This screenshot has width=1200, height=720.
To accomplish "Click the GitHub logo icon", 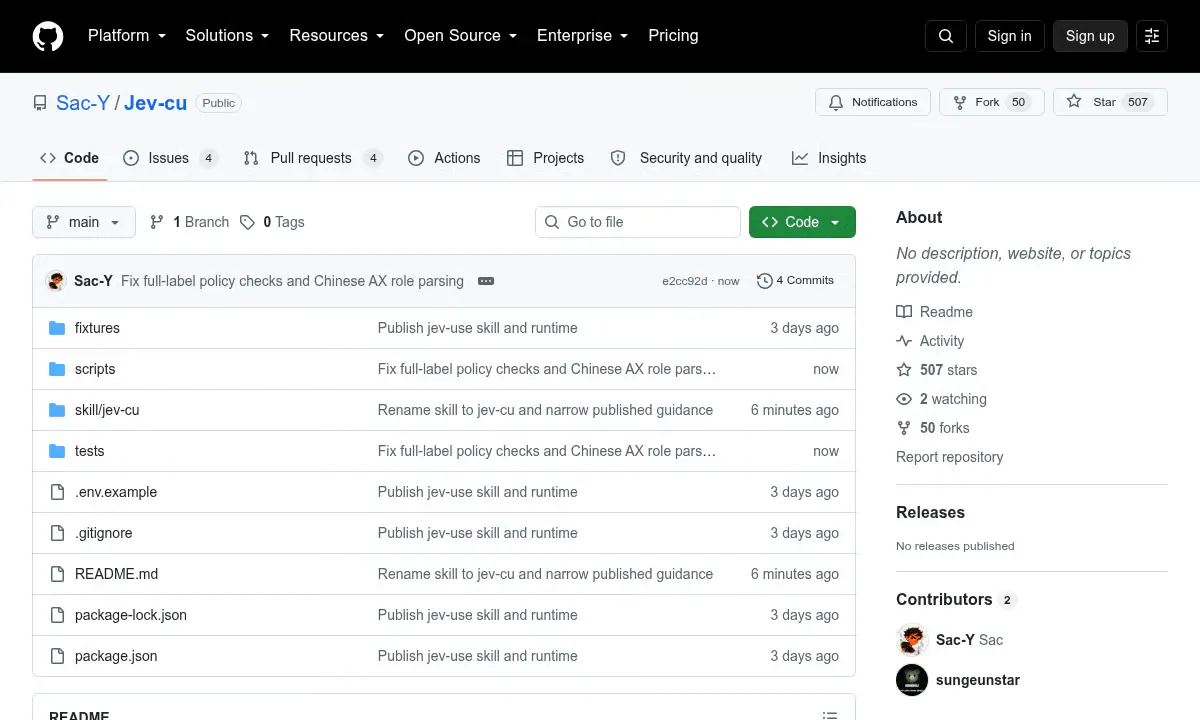I will point(48,36).
